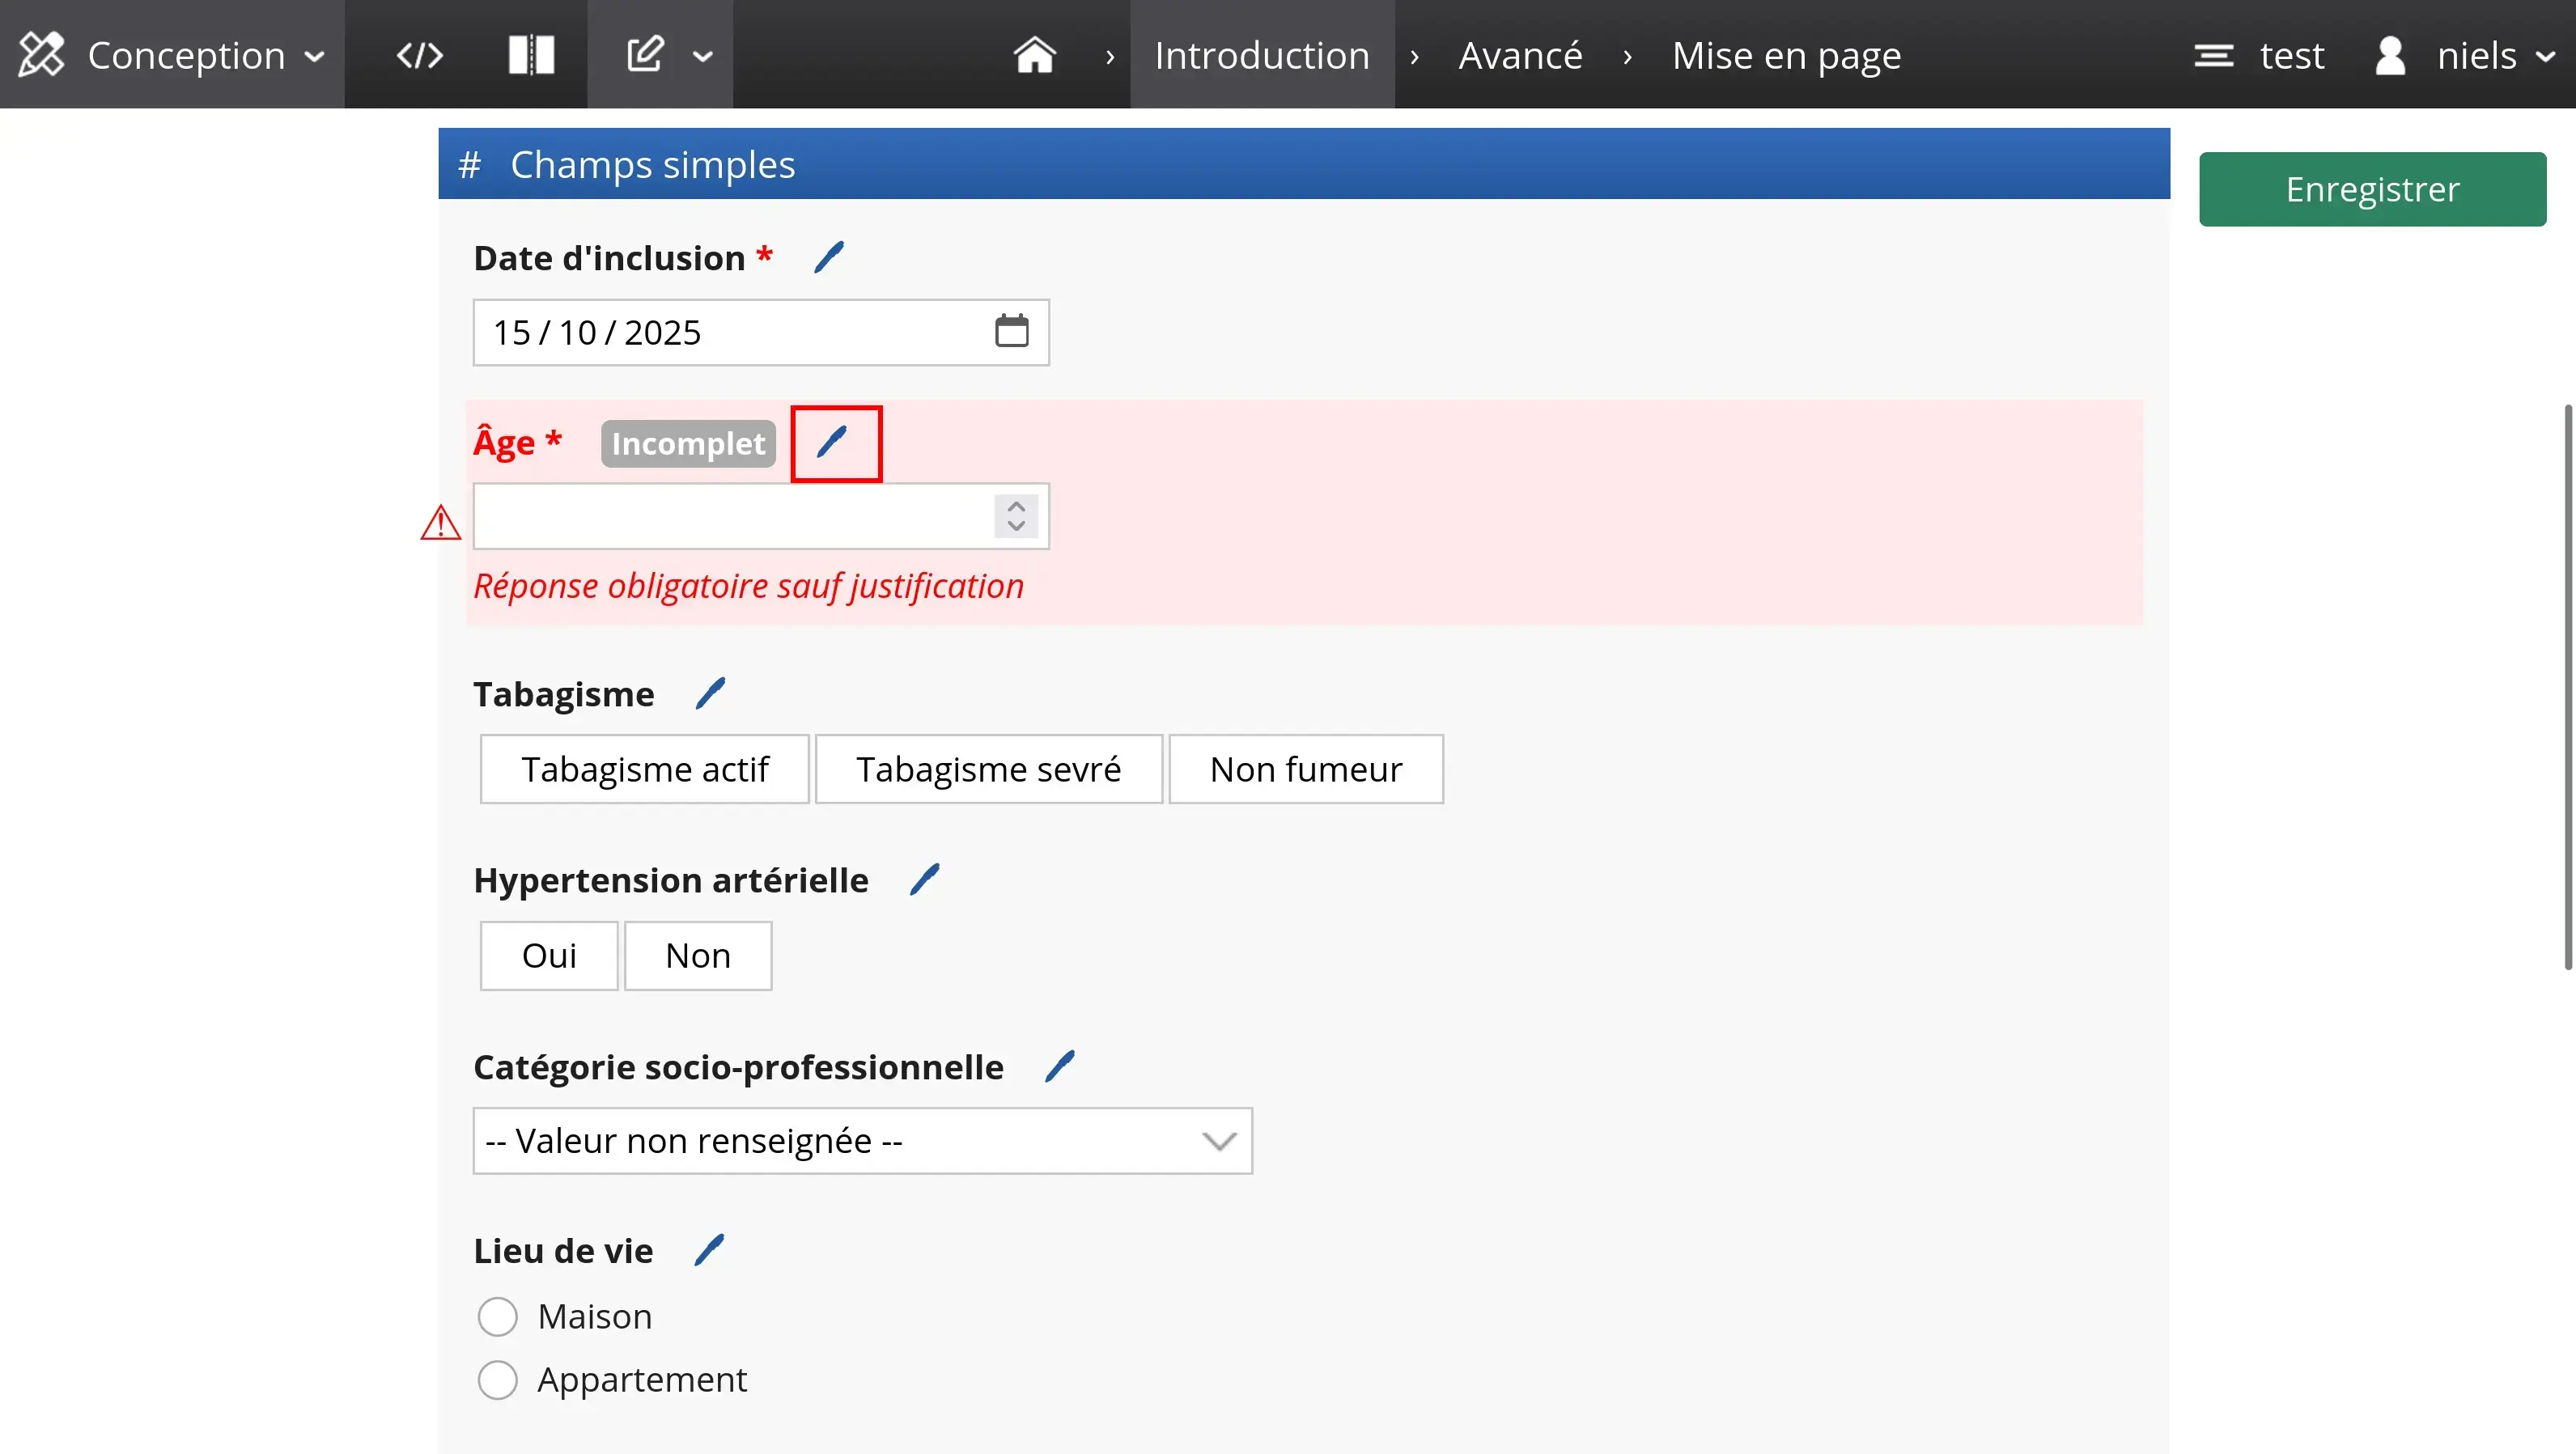Navigate to Mise en page
Viewport: 2576px width, 1454px height.
tap(1786, 55)
